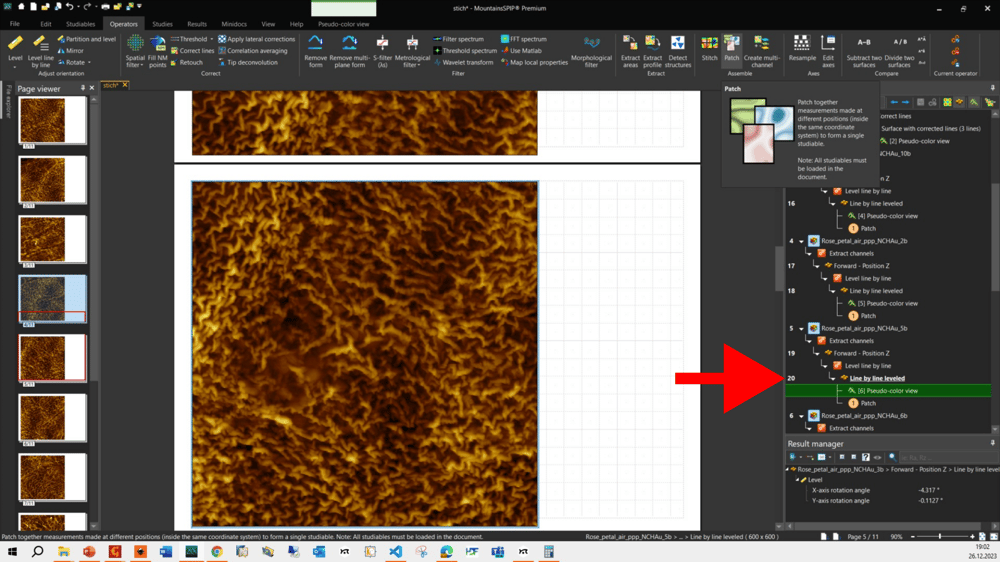The image size is (1000, 562).
Task: Adjust the page zoom slider in status bar
Action: tap(942, 536)
